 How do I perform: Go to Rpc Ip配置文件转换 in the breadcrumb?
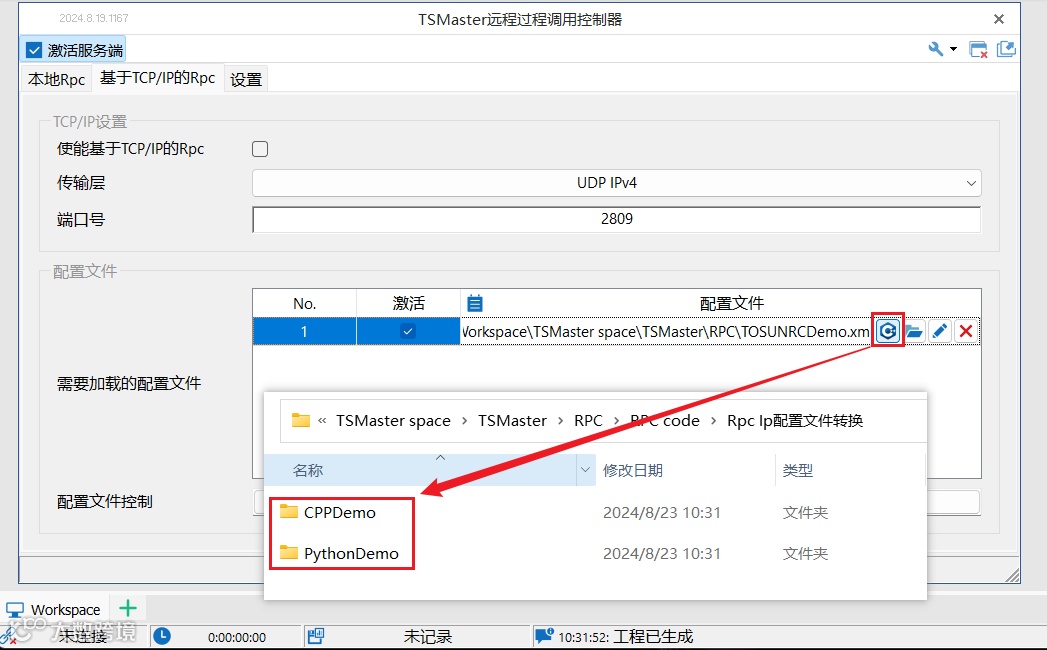click(795, 421)
